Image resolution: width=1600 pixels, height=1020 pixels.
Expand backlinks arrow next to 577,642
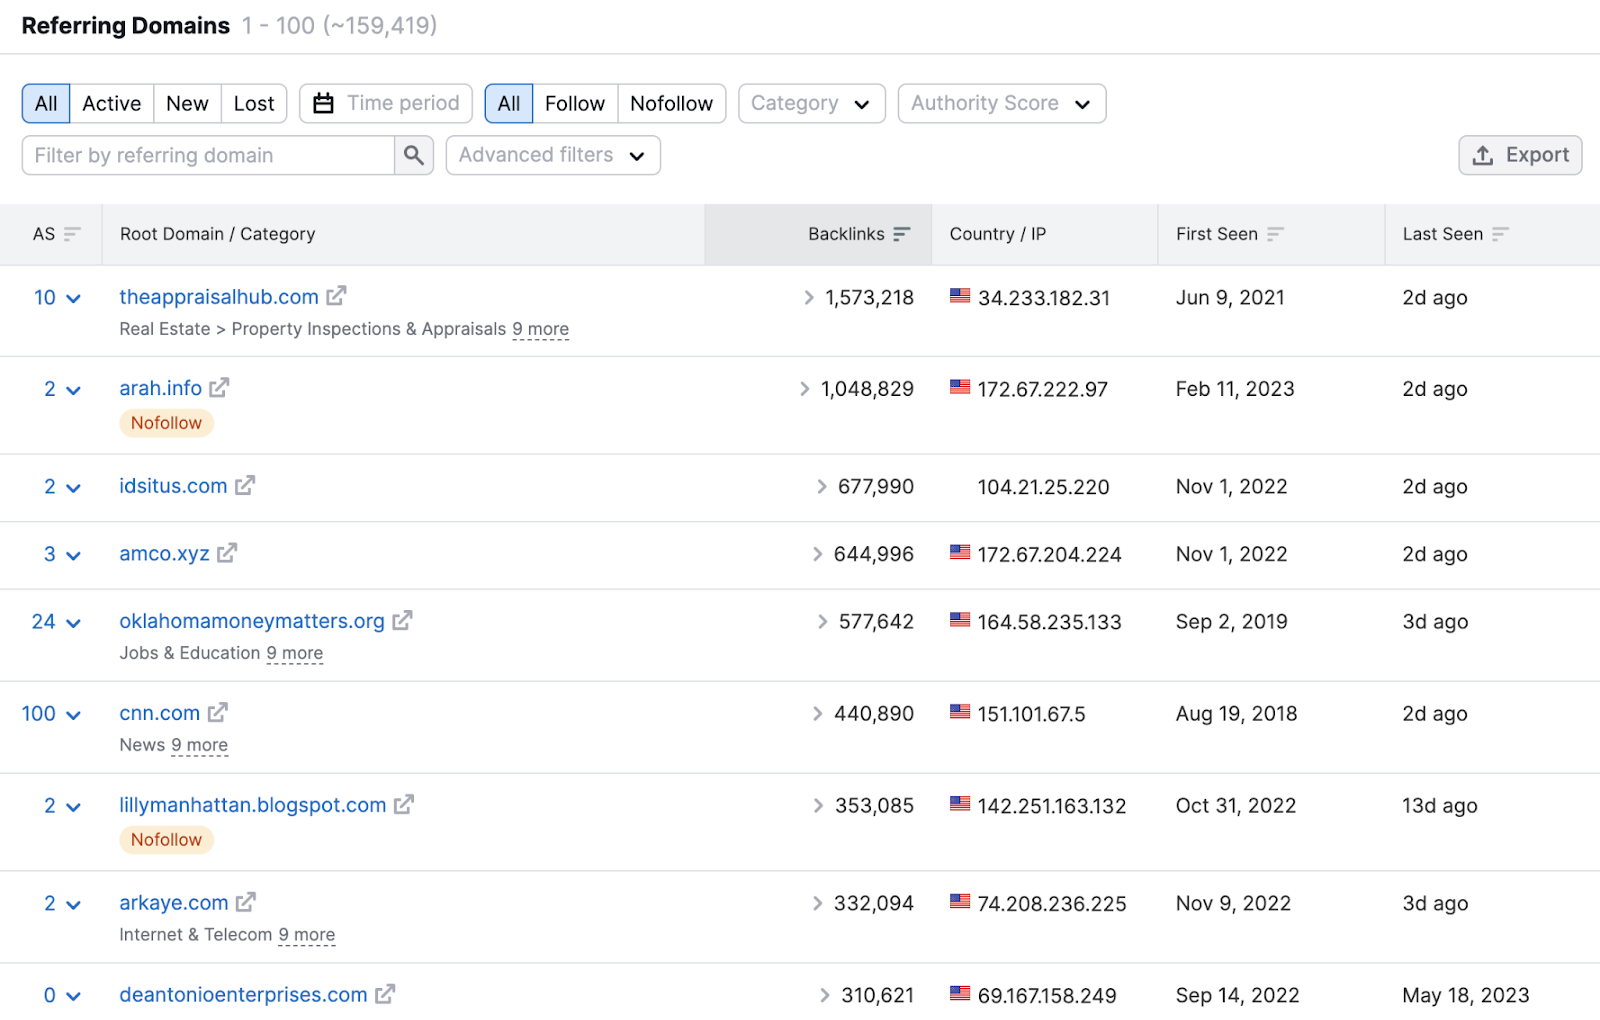(823, 621)
